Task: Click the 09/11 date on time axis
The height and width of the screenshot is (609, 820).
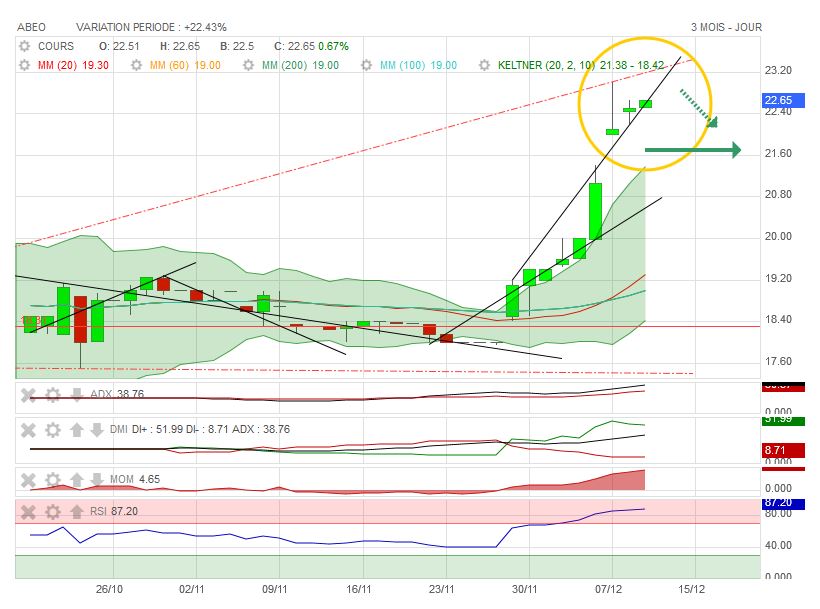Action: [x=275, y=589]
